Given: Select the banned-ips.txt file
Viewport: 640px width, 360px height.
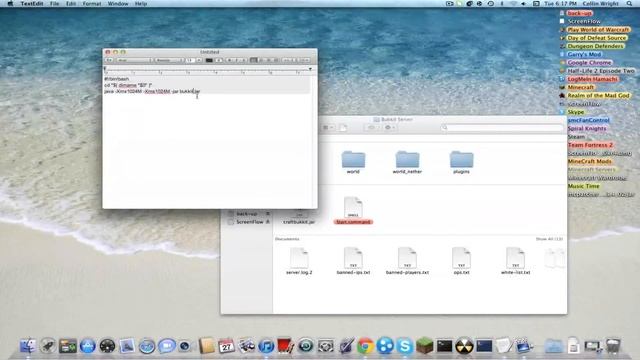Looking at the screenshot, I should tap(353, 261).
